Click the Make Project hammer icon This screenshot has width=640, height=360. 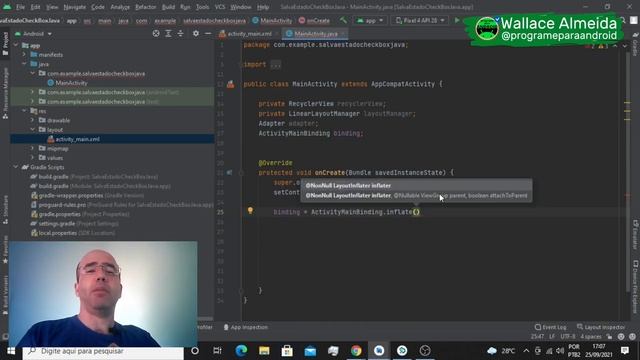pyautogui.click(x=343, y=20)
